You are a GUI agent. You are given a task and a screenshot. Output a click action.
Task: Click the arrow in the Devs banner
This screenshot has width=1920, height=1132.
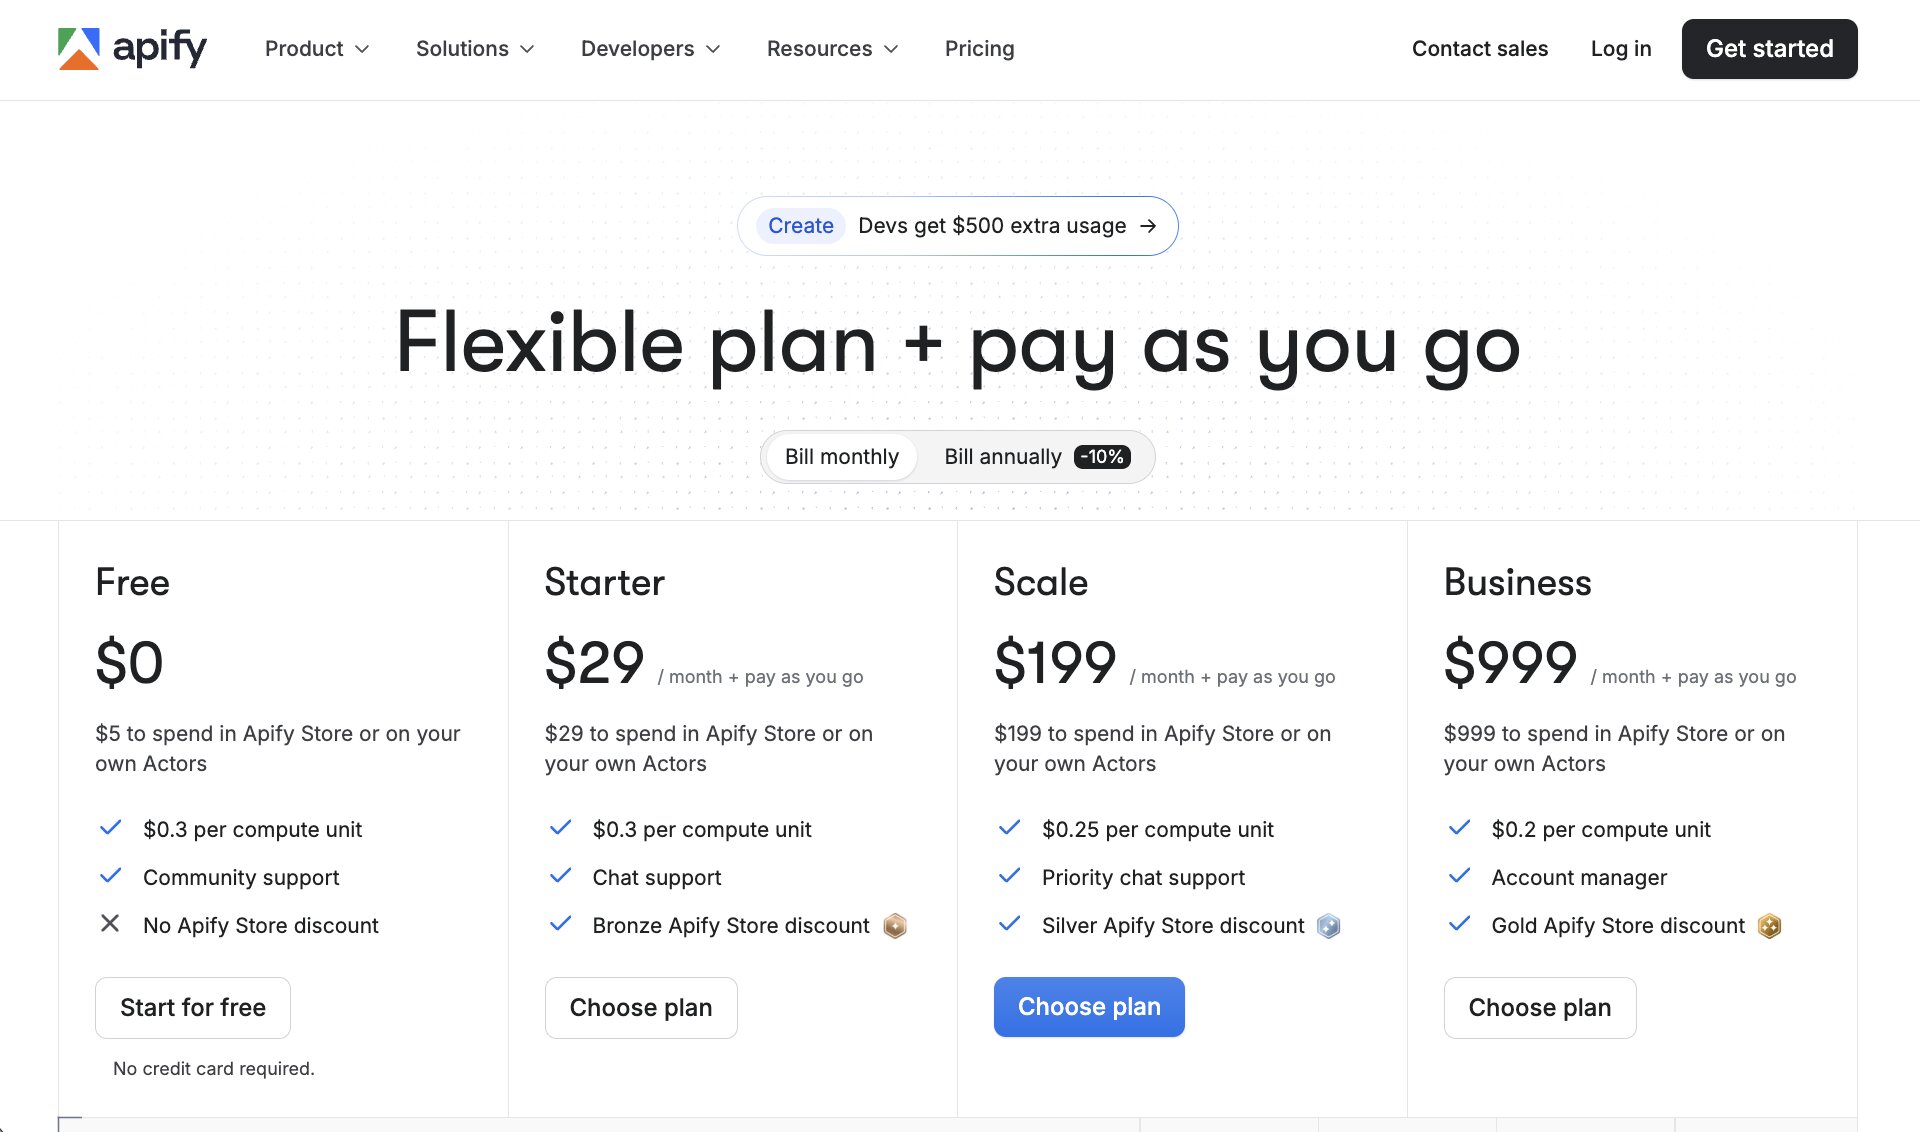pyautogui.click(x=1148, y=225)
